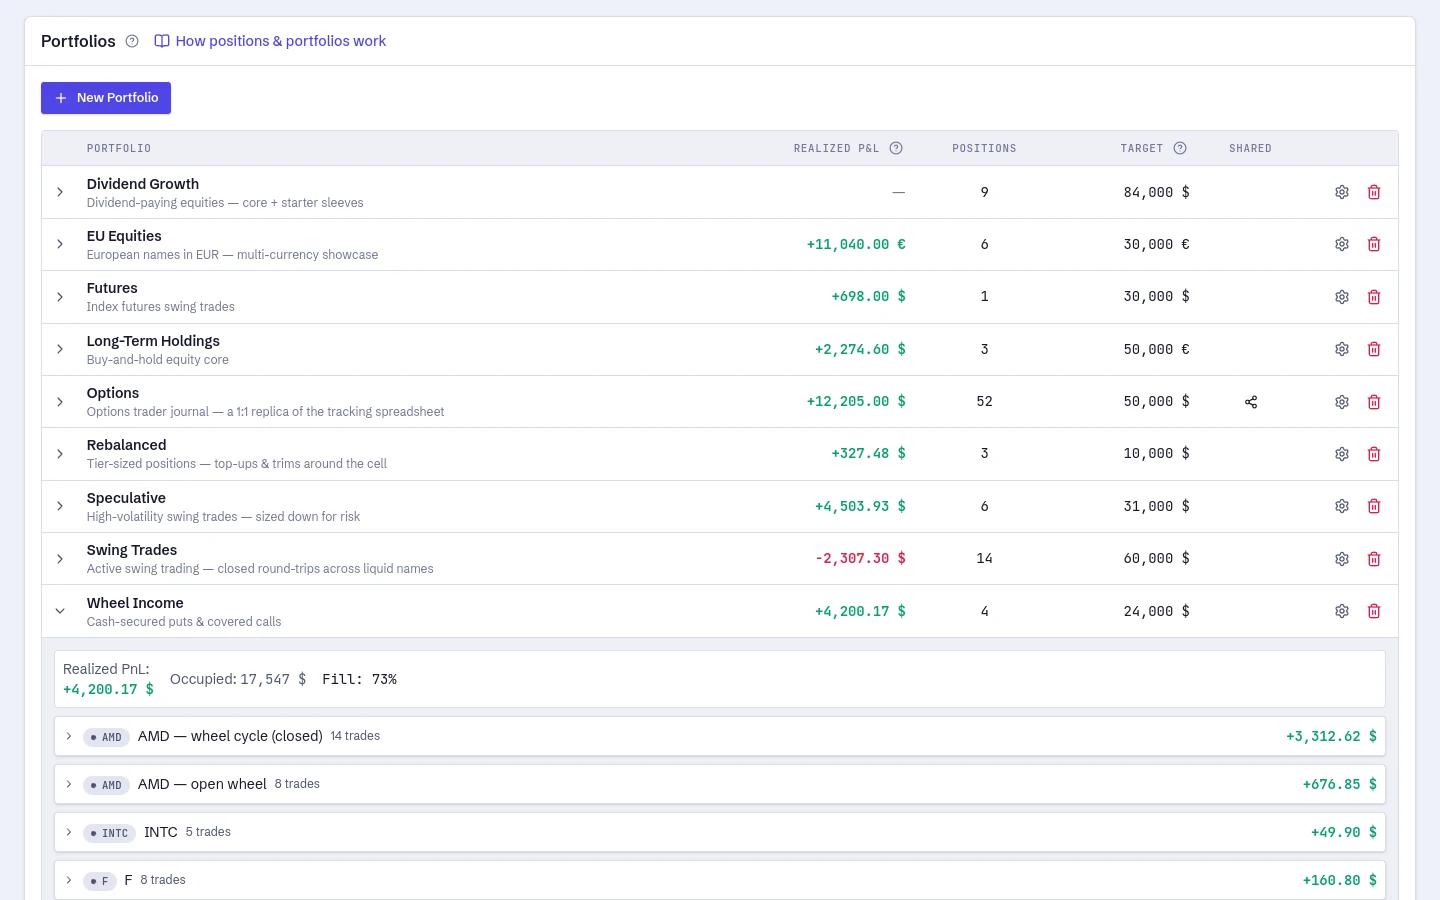
Task: Expand the Speculative portfolio row
Action: tap(60, 506)
